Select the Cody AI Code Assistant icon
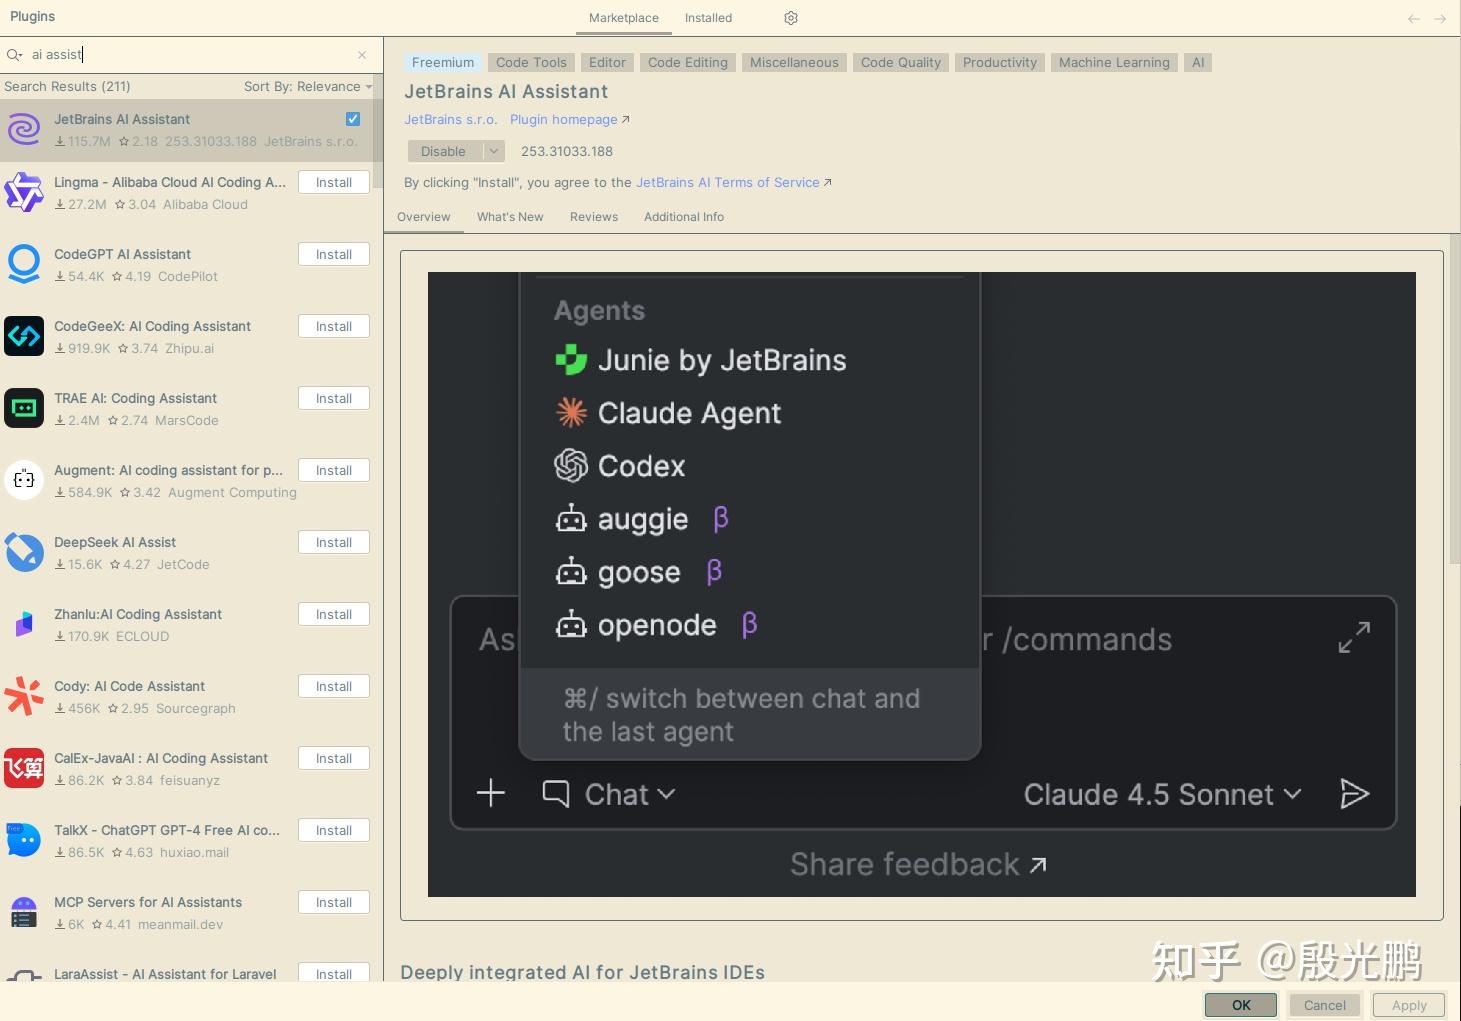The height and width of the screenshot is (1021, 1461). click(24, 696)
